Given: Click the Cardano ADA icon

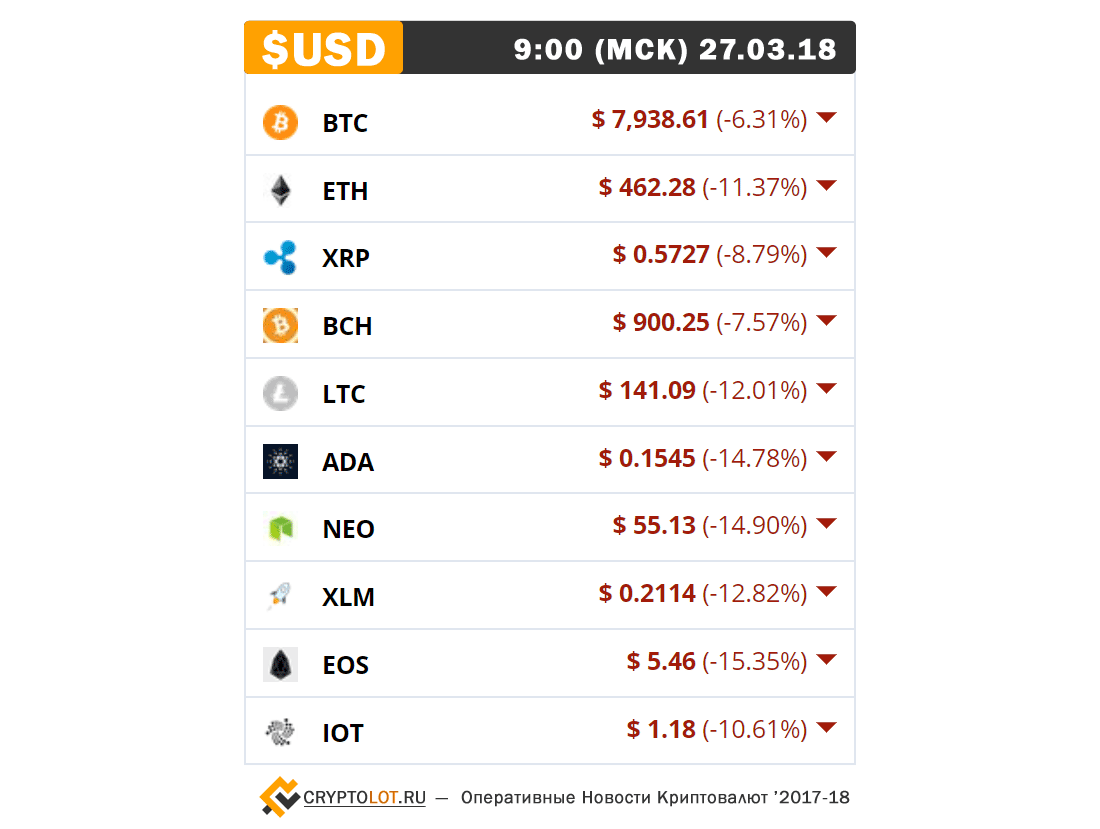Looking at the screenshot, I should point(280,461).
